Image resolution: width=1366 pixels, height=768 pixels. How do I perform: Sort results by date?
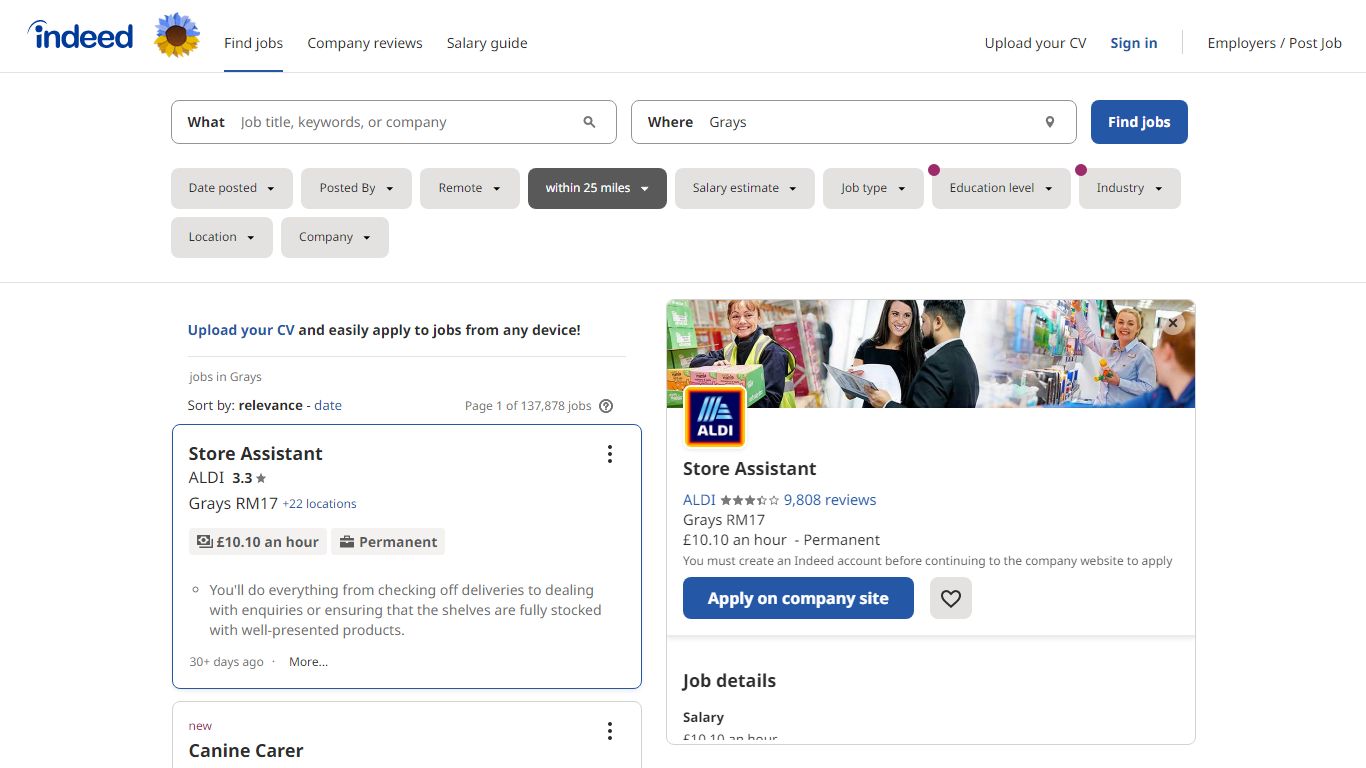pos(328,406)
